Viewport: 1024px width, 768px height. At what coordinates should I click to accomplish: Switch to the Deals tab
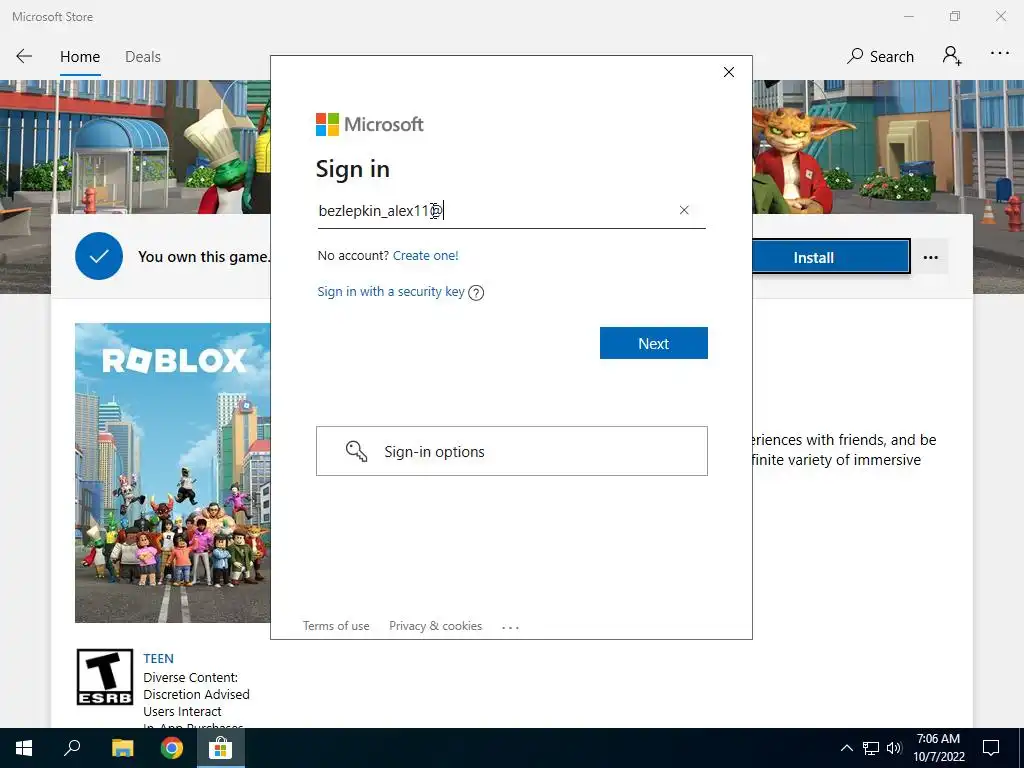143,57
